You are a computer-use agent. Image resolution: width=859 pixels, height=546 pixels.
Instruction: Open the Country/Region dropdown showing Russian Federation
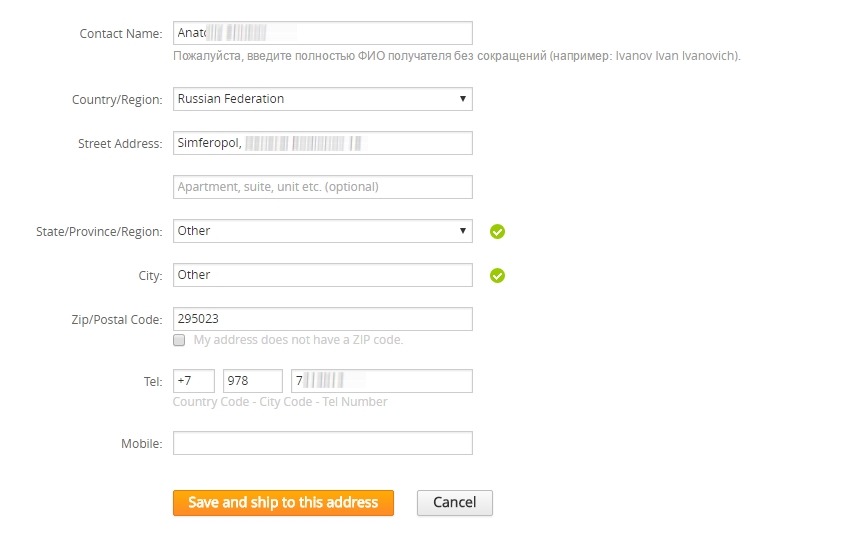(x=322, y=99)
